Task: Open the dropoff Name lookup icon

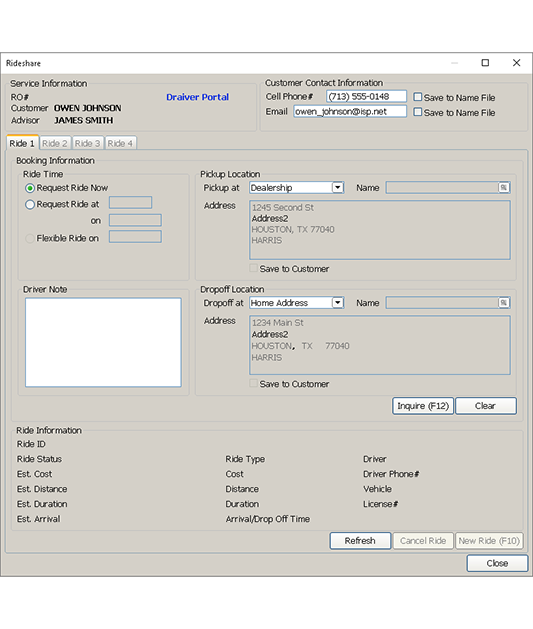Action: point(503,303)
